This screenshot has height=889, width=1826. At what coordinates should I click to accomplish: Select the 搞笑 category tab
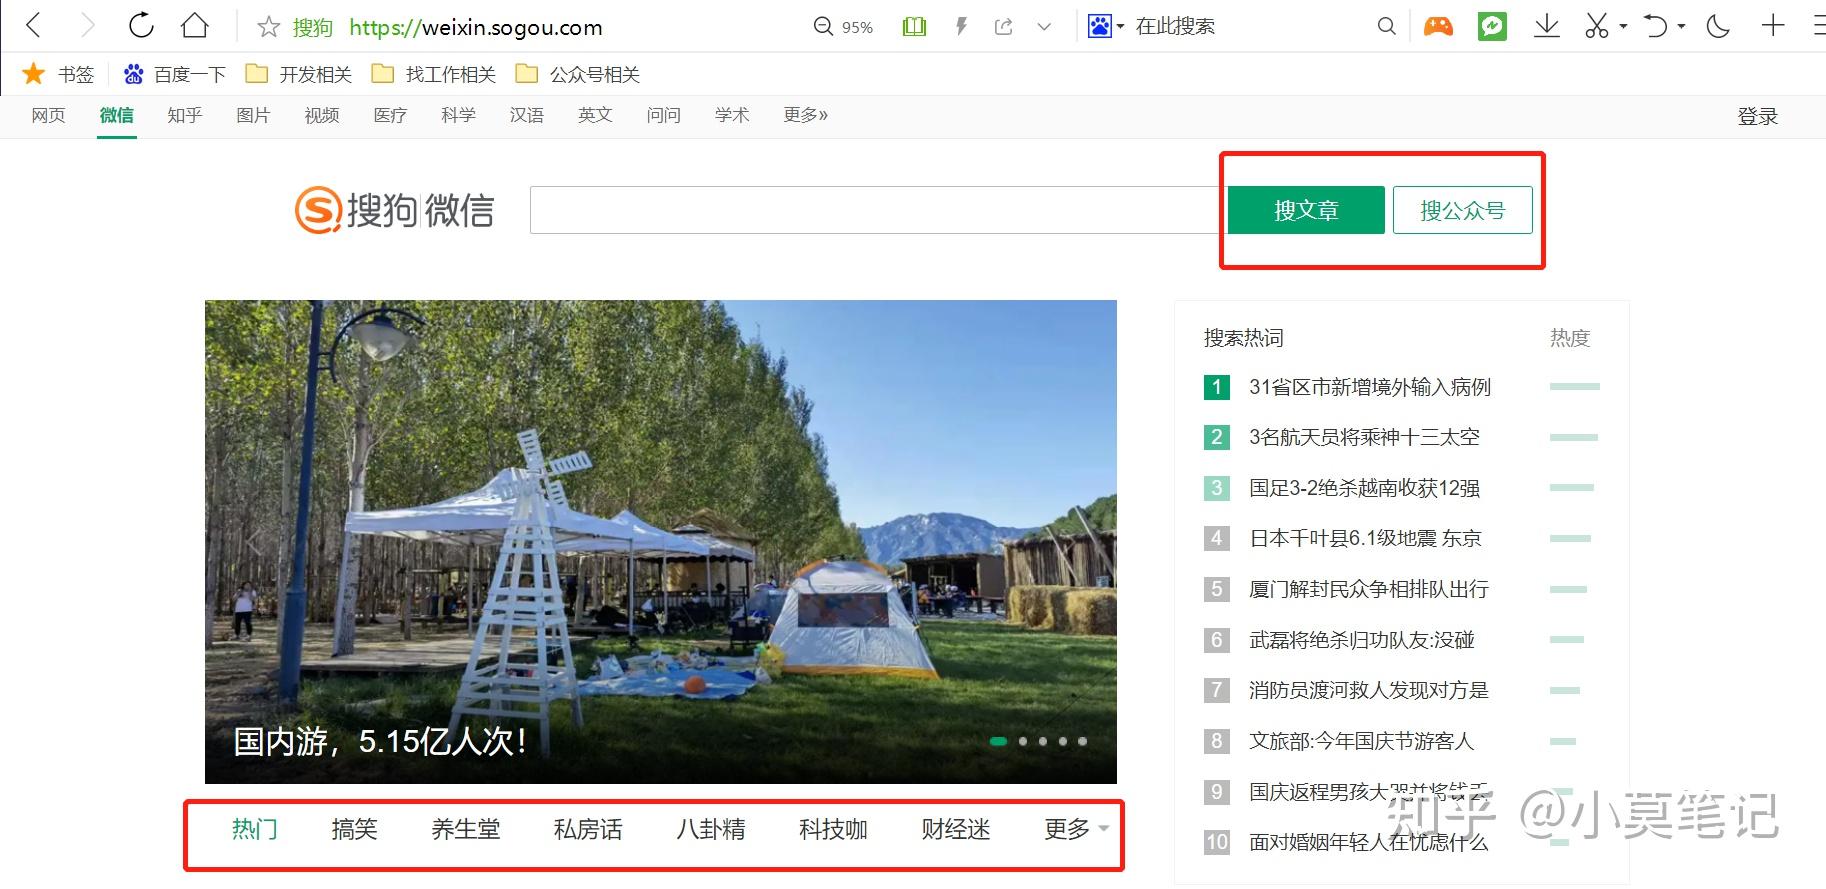click(355, 829)
